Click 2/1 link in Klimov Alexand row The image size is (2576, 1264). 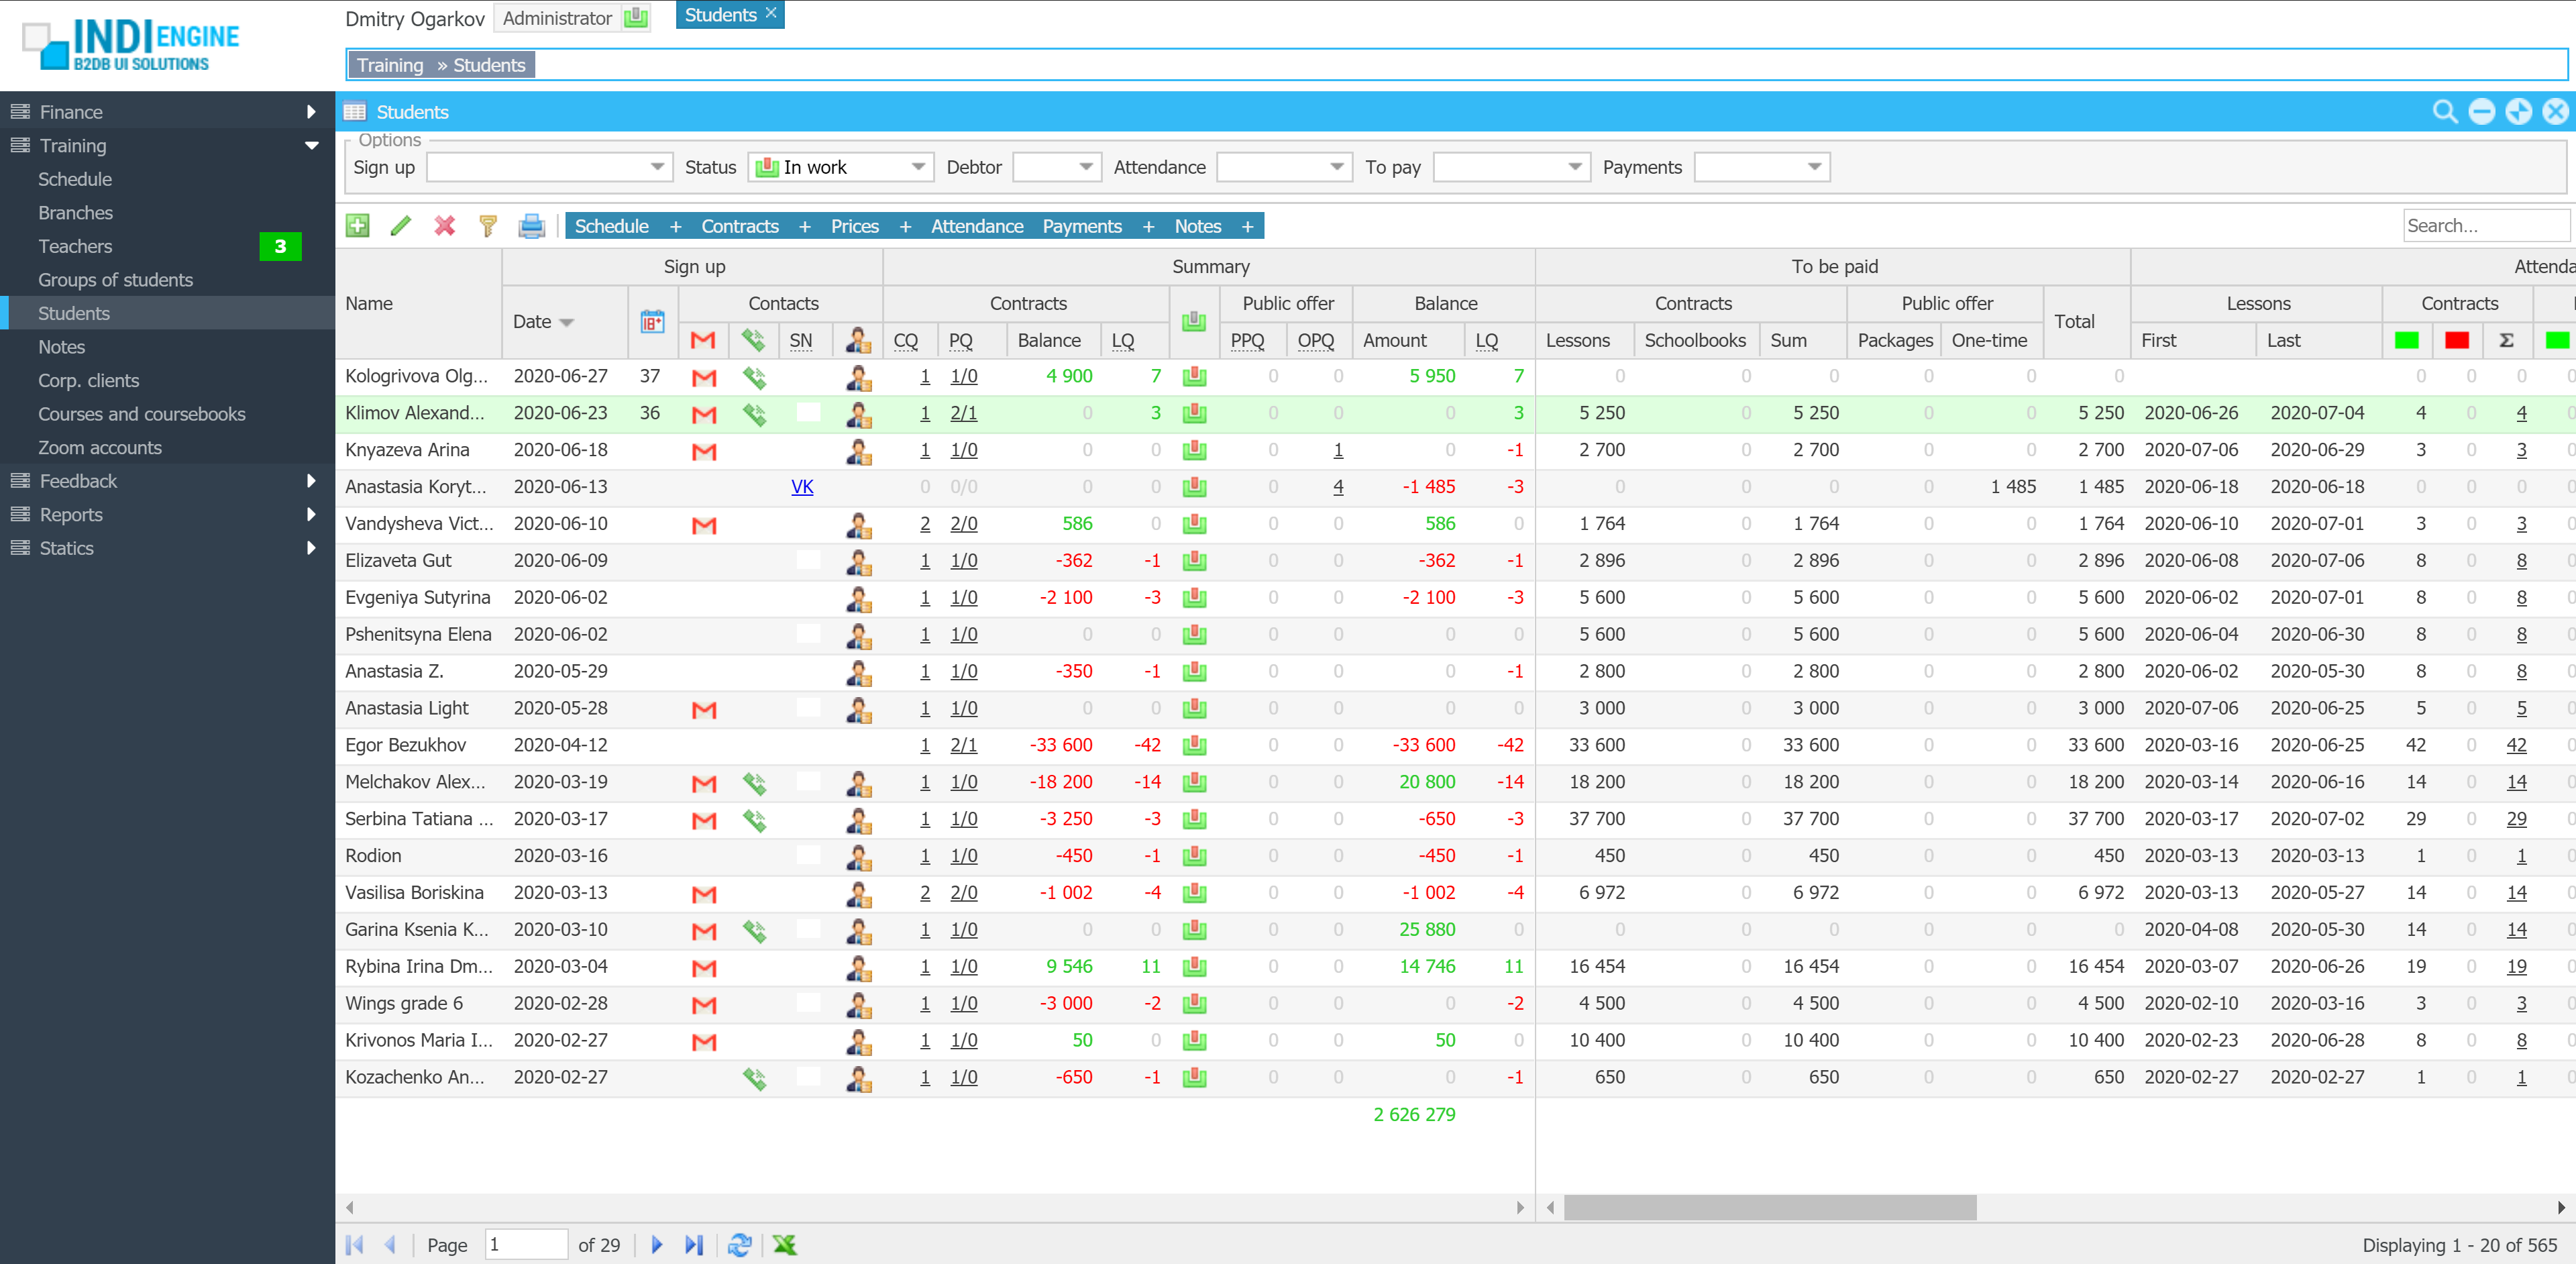coord(963,413)
